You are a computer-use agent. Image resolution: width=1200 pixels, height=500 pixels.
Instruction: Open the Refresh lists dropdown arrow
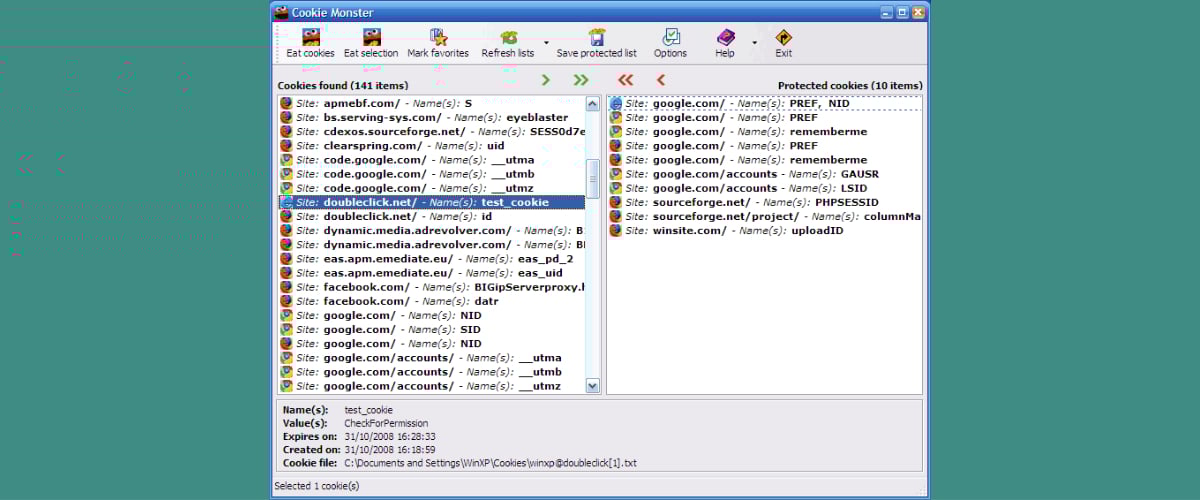coord(545,44)
